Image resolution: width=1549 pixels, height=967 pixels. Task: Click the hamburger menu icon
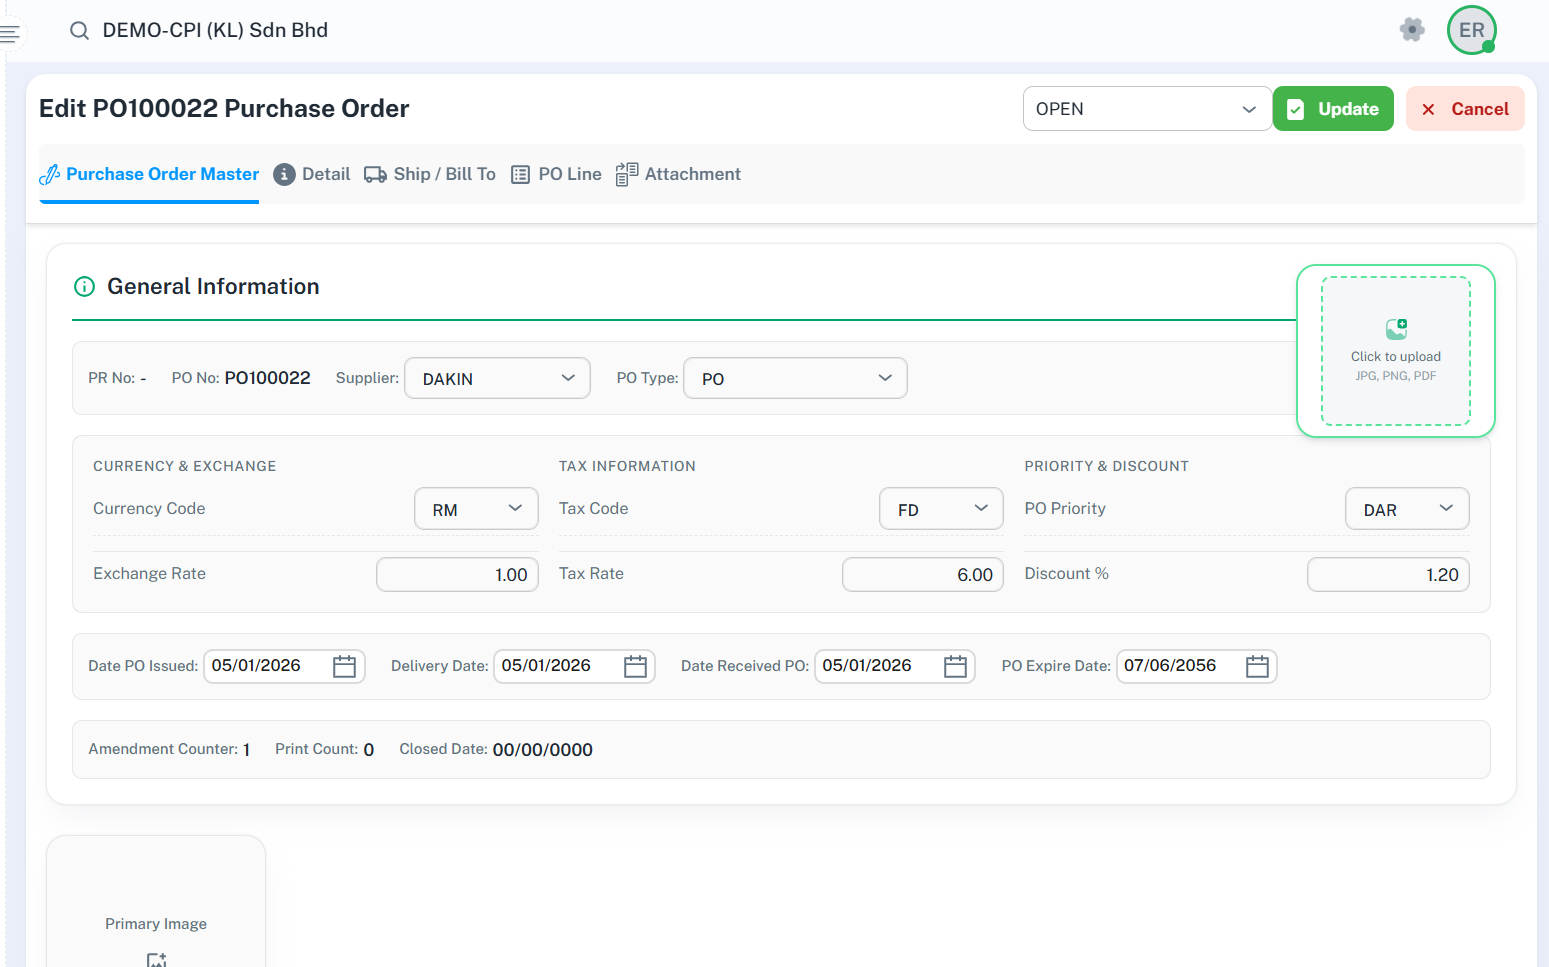pyautogui.click(x=10, y=34)
